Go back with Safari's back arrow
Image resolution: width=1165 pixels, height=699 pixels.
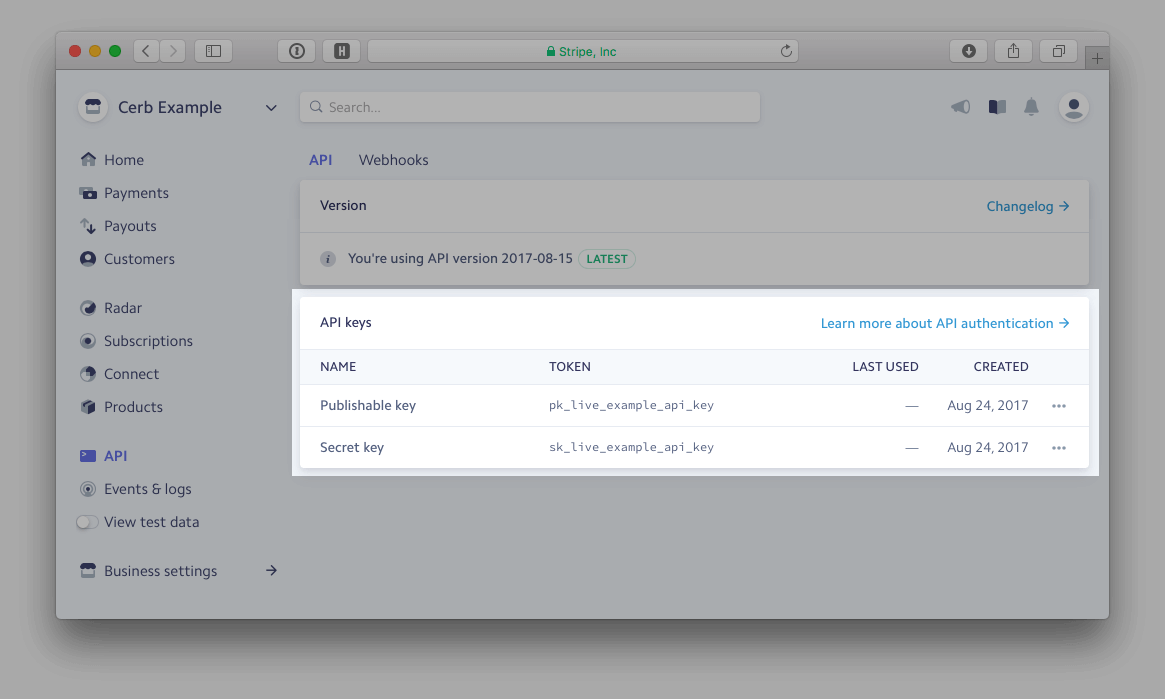click(146, 51)
